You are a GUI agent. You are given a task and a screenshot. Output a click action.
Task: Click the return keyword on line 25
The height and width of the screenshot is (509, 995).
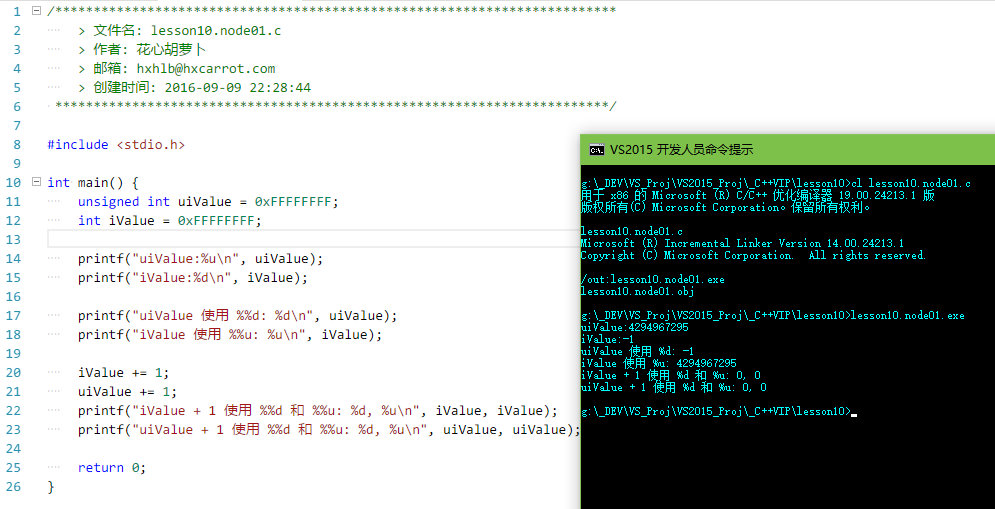pos(101,468)
